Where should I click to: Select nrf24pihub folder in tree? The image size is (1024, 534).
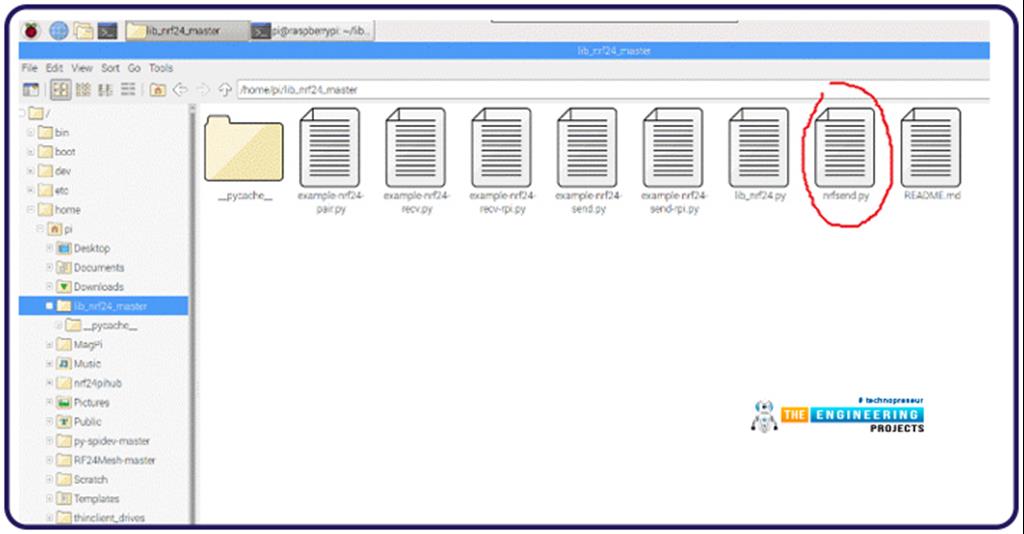point(89,383)
